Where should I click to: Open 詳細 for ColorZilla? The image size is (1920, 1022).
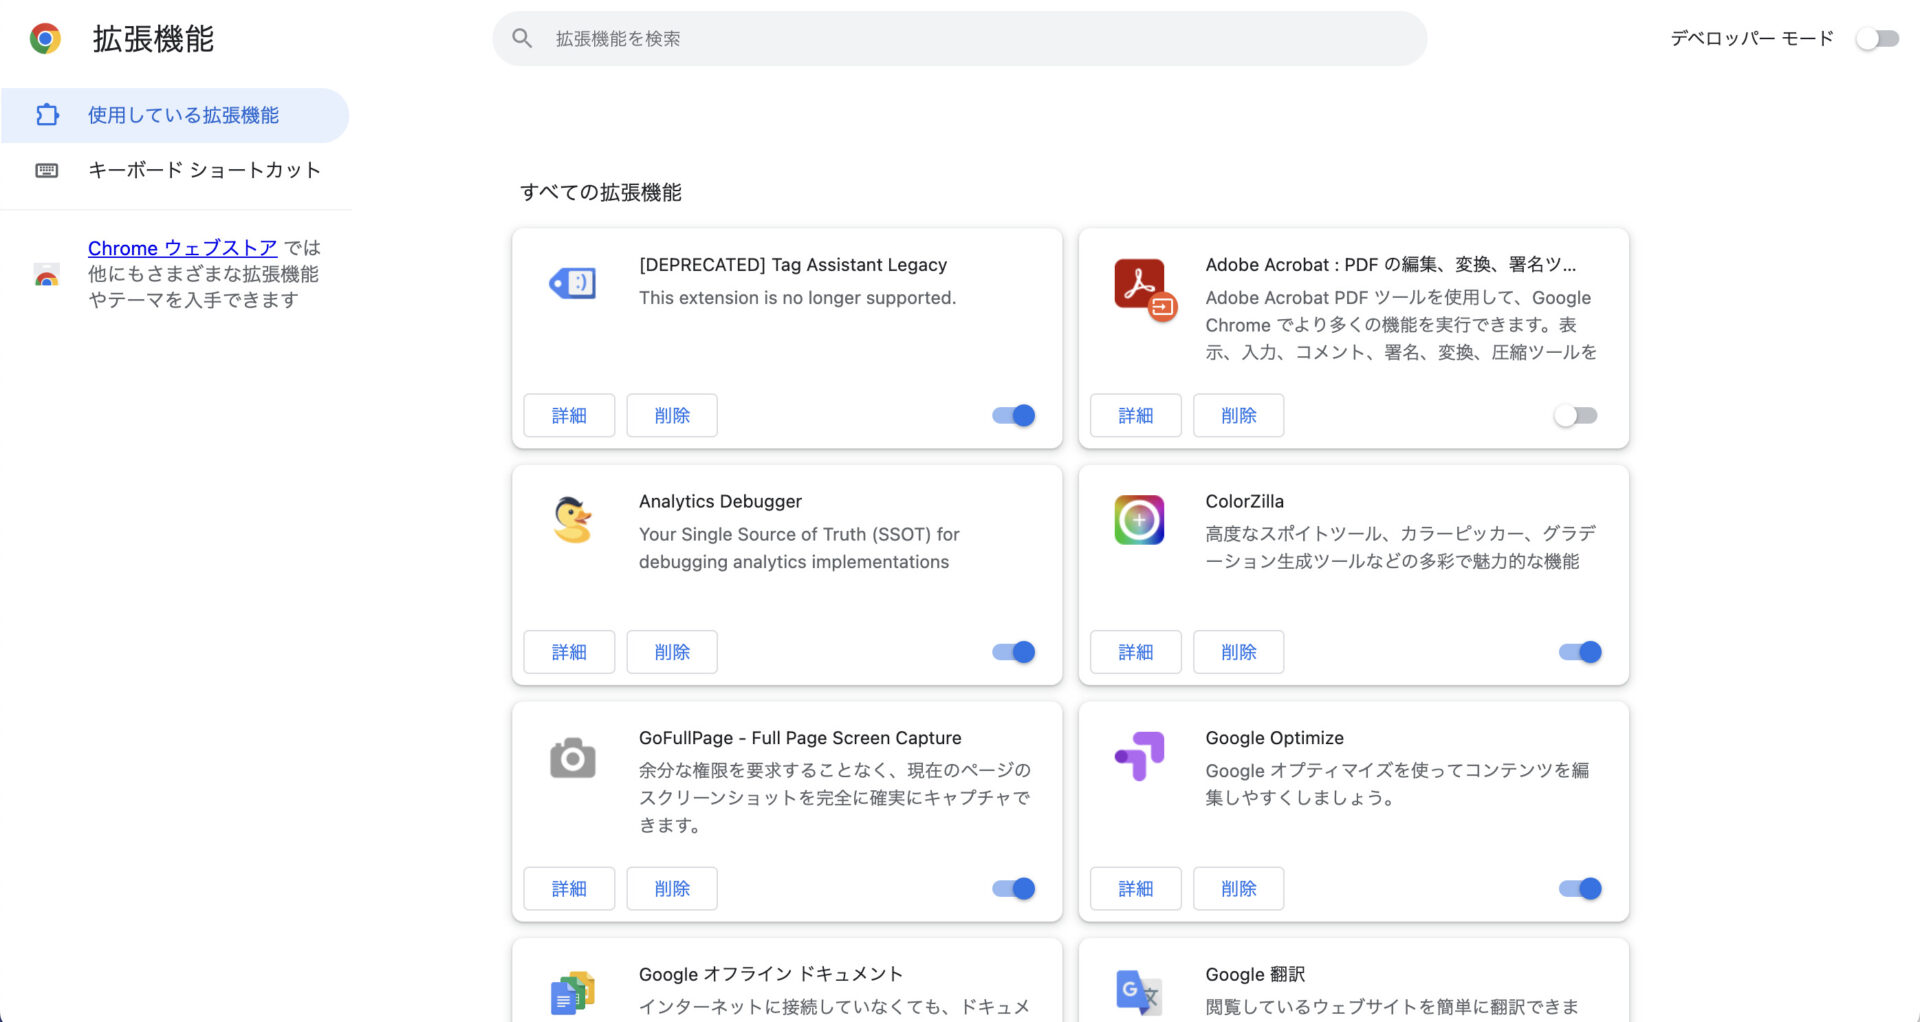tap(1136, 652)
